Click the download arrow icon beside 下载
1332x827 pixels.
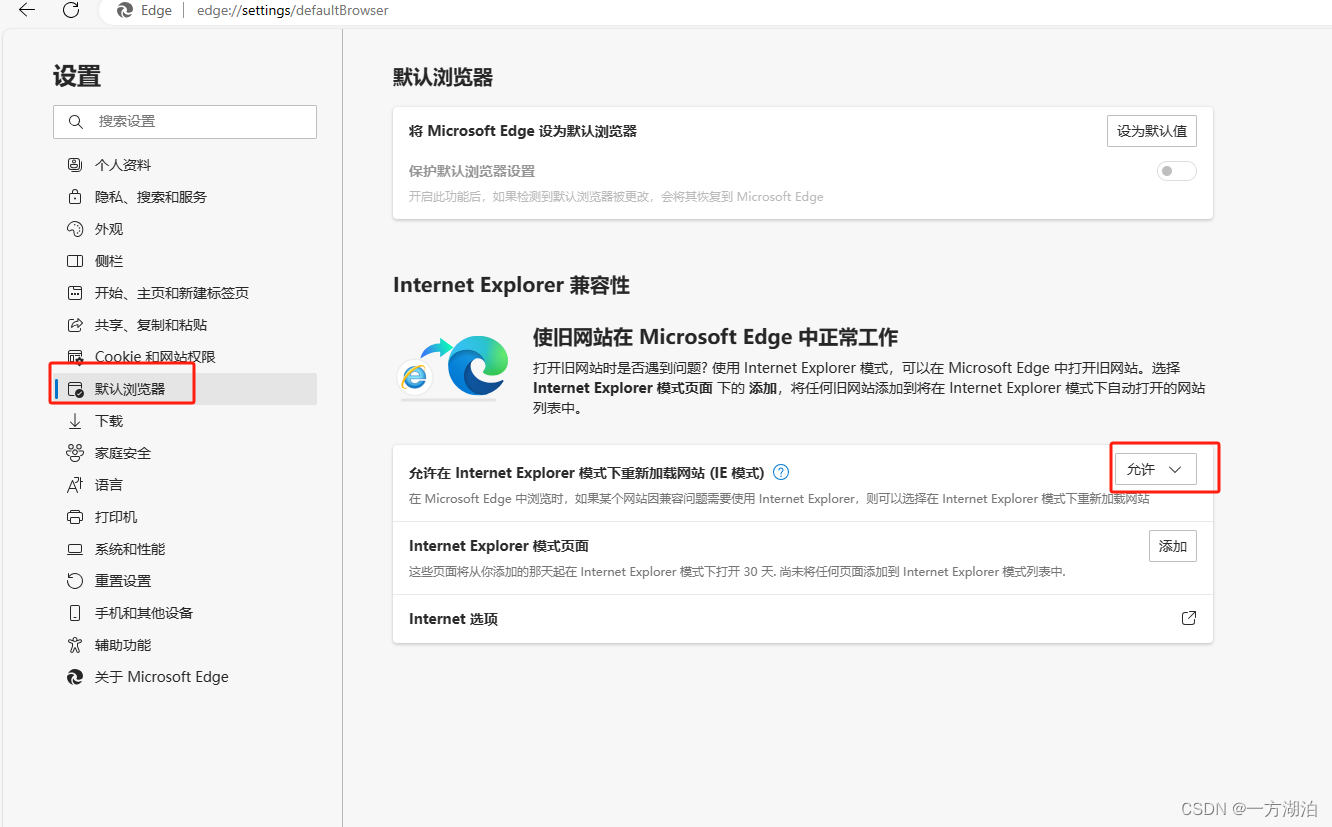point(75,421)
